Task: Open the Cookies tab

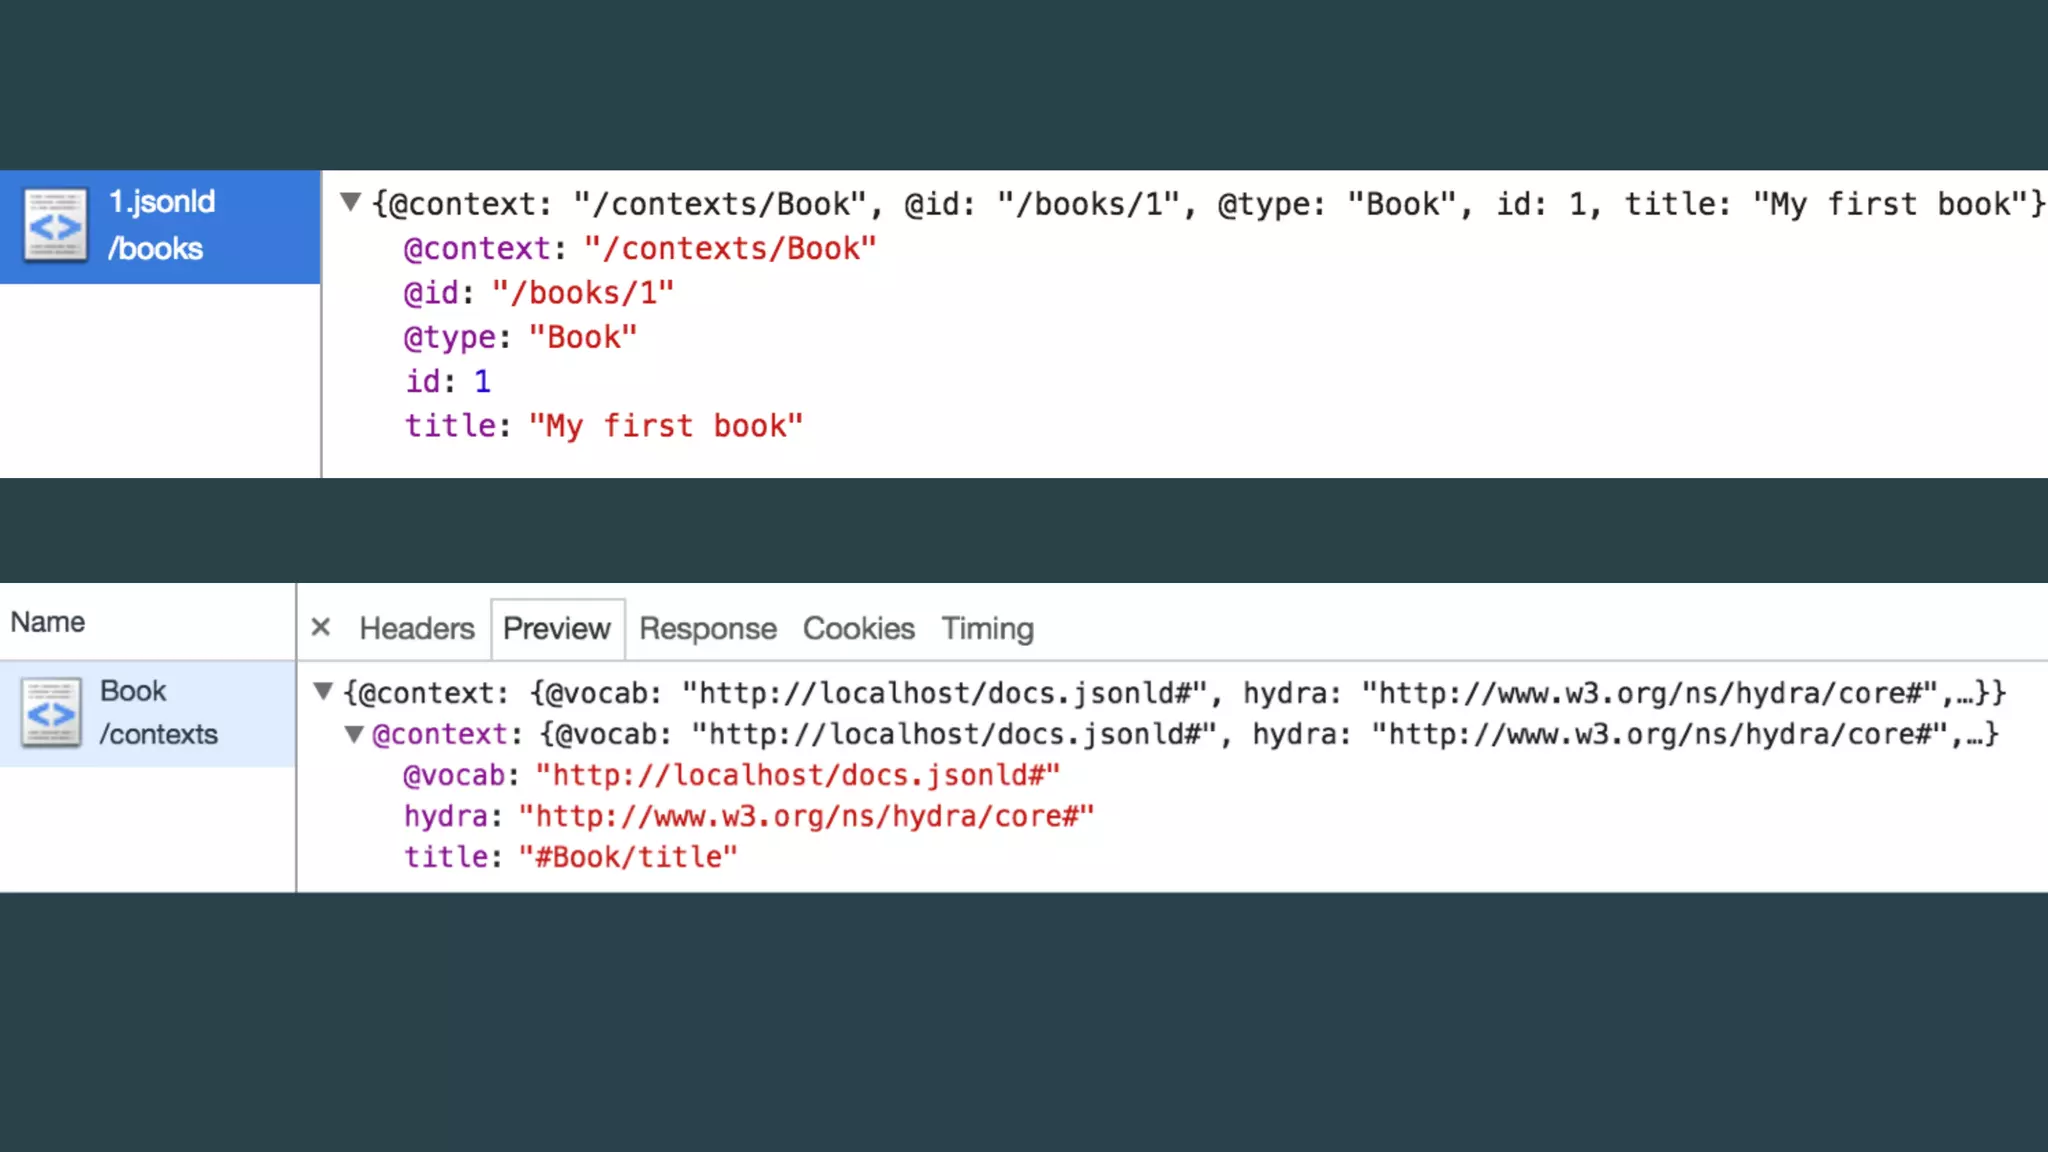Action: tap(858, 628)
